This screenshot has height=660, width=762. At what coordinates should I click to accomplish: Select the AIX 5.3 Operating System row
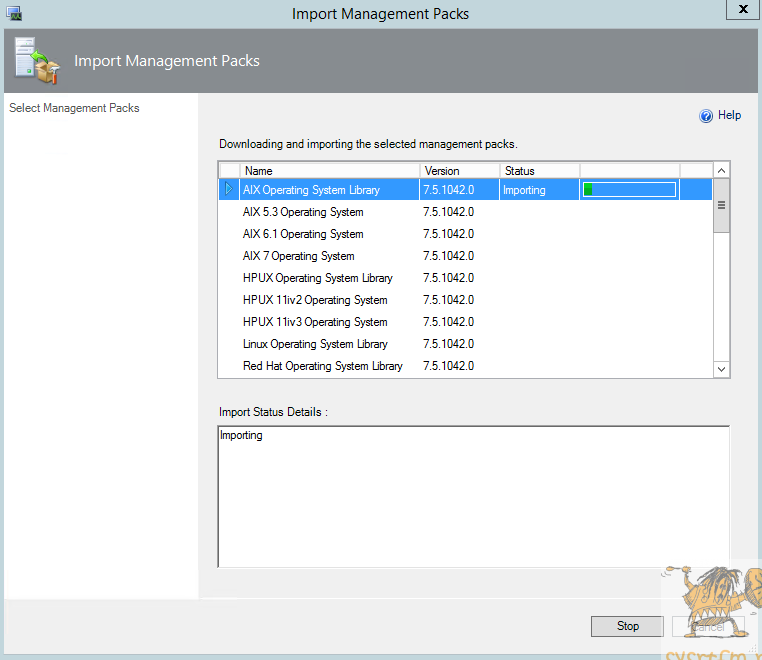[303, 212]
